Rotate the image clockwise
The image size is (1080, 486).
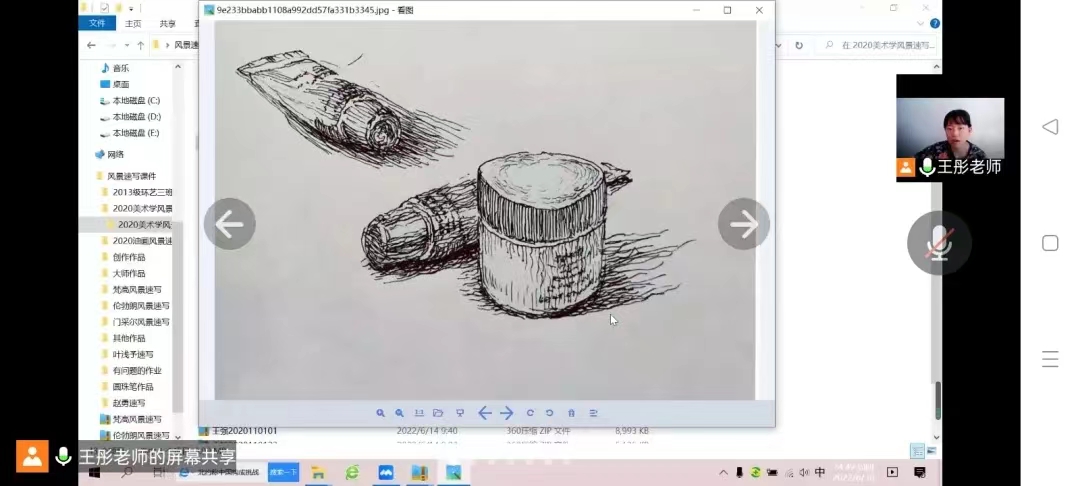pyautogui.click(x=530, y=413)
